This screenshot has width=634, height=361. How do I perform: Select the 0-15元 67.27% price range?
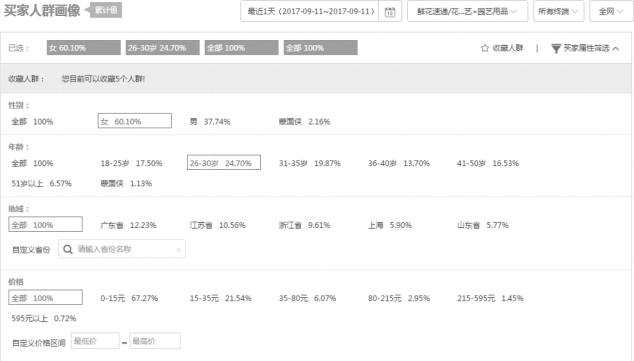(x=129, y=298)
